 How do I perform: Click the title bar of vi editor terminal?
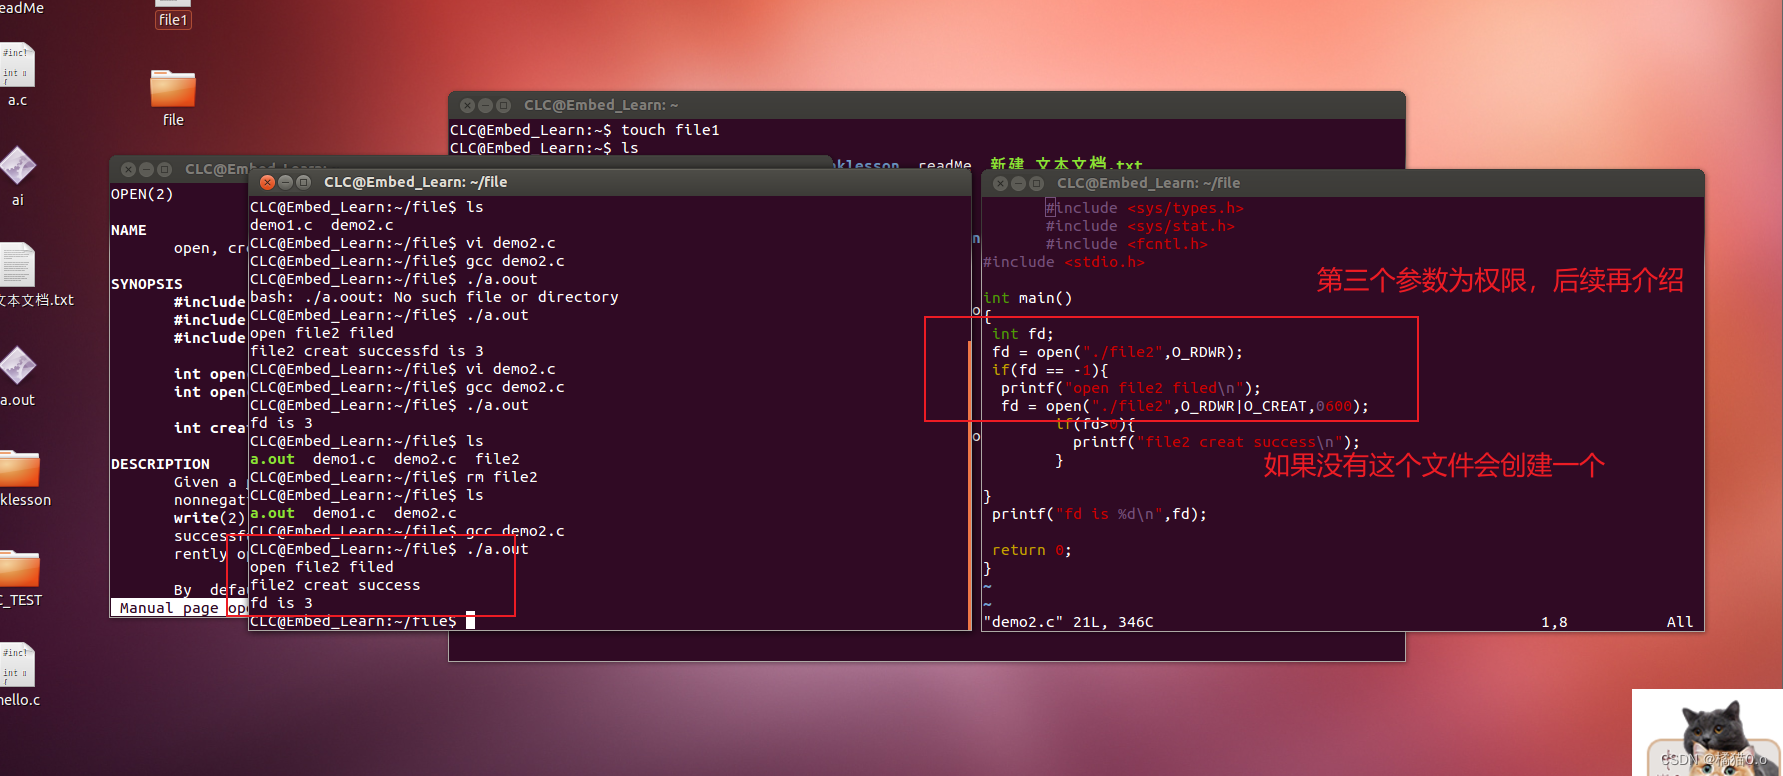[1343, 183]
